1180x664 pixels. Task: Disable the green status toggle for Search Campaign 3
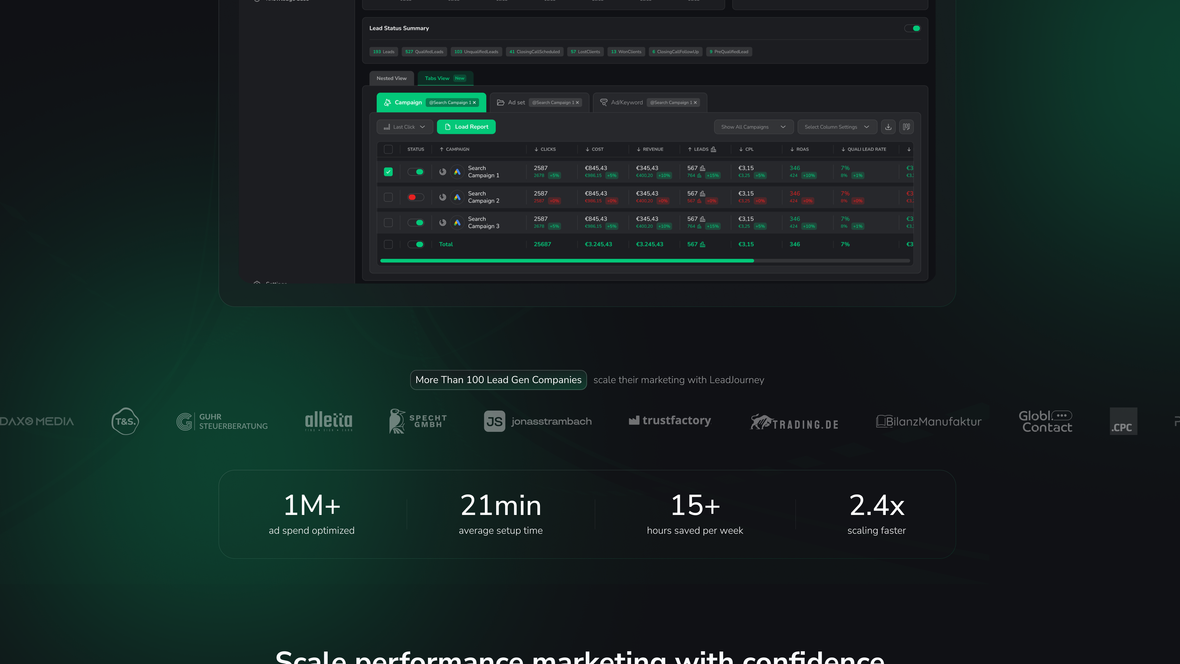pyautogui.click(x=415, y=221)
